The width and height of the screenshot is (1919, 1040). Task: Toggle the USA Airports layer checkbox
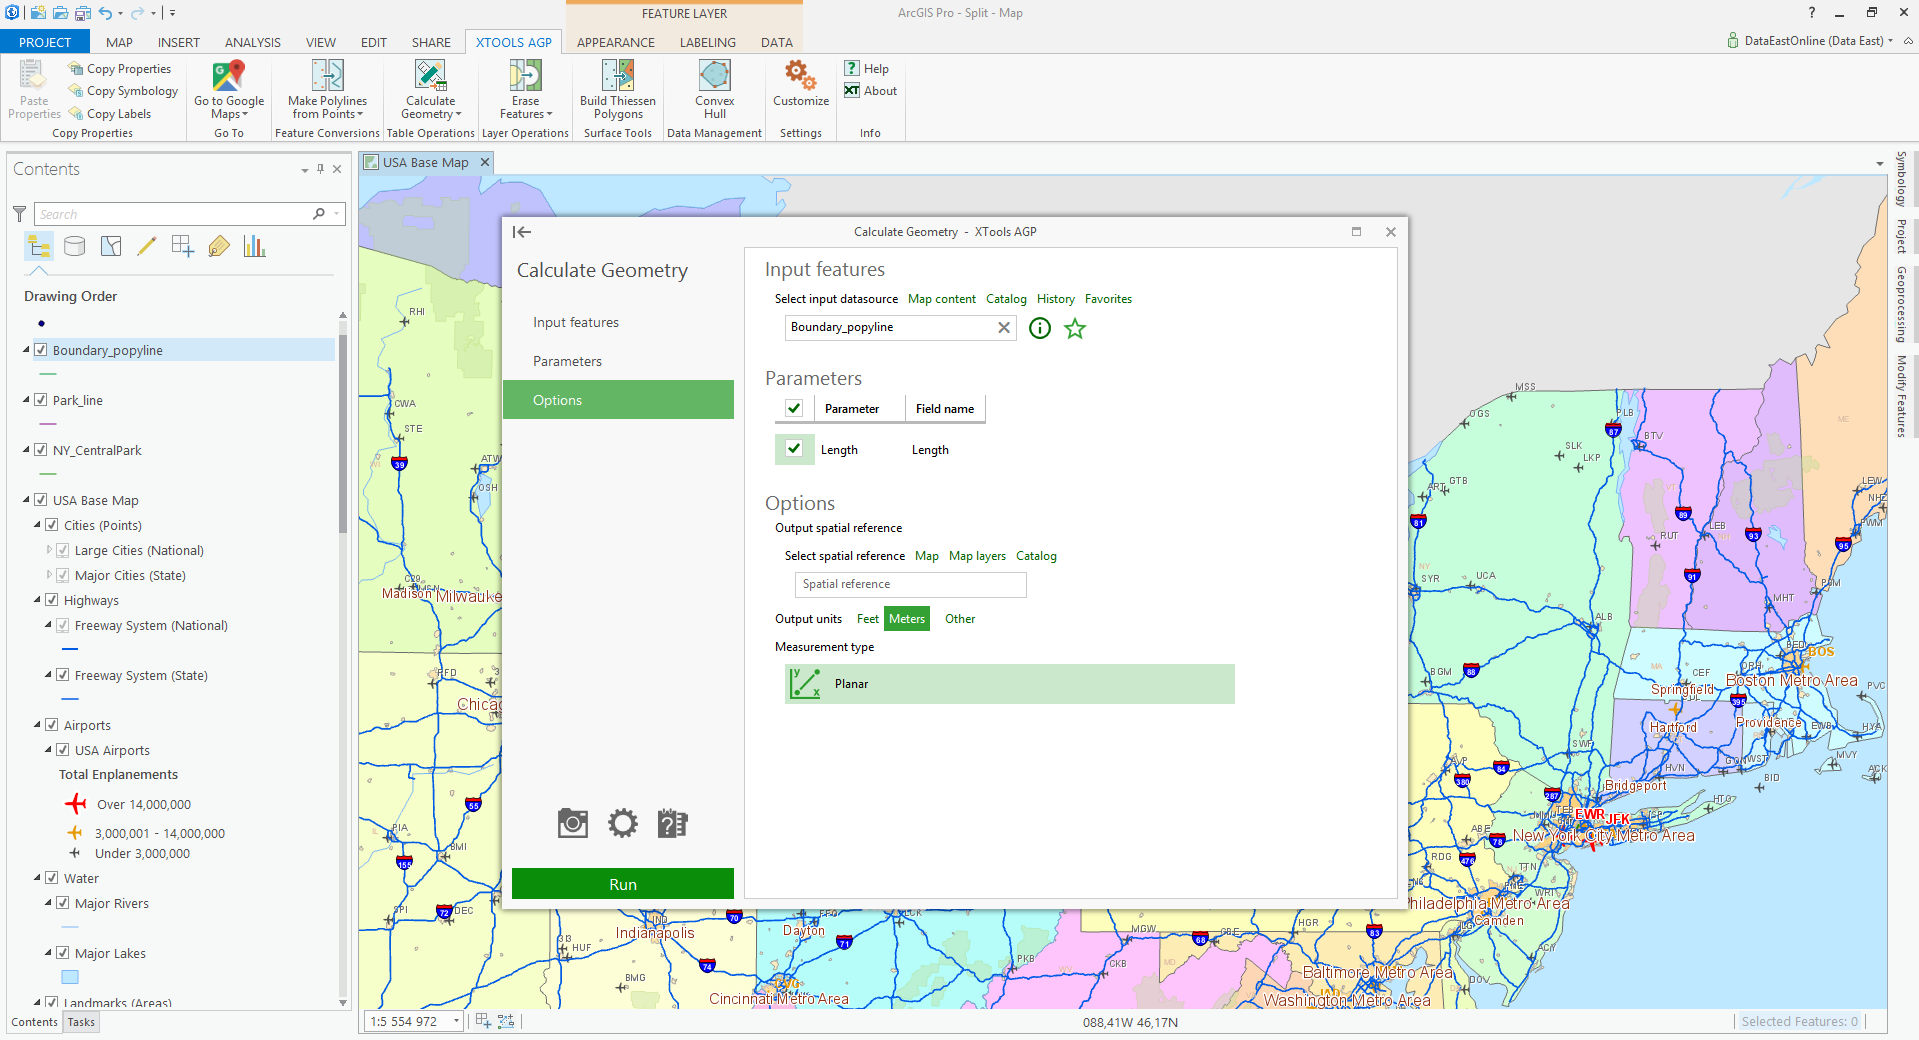tap(63, 750)
